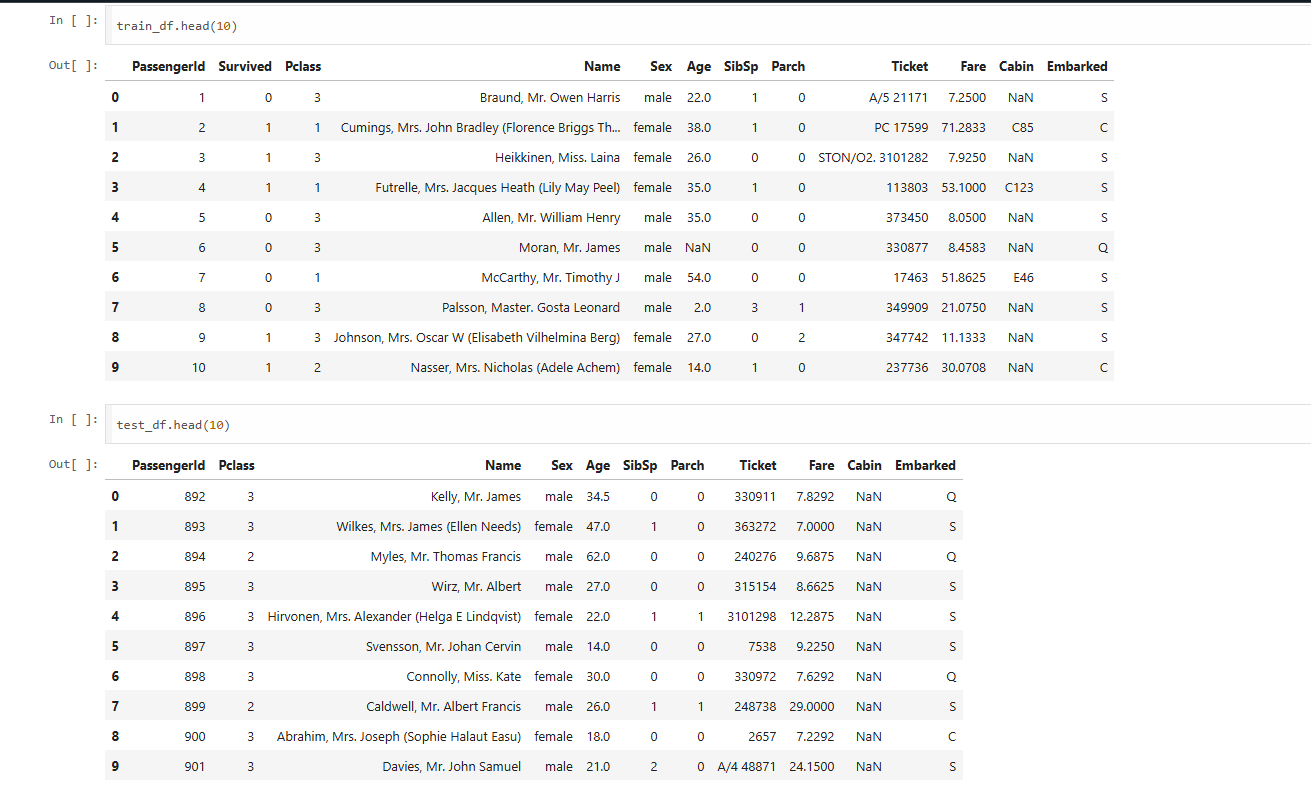Click fare value 51.8625
This screenshot has width=1311, height=790.
[x=963, y=278]
